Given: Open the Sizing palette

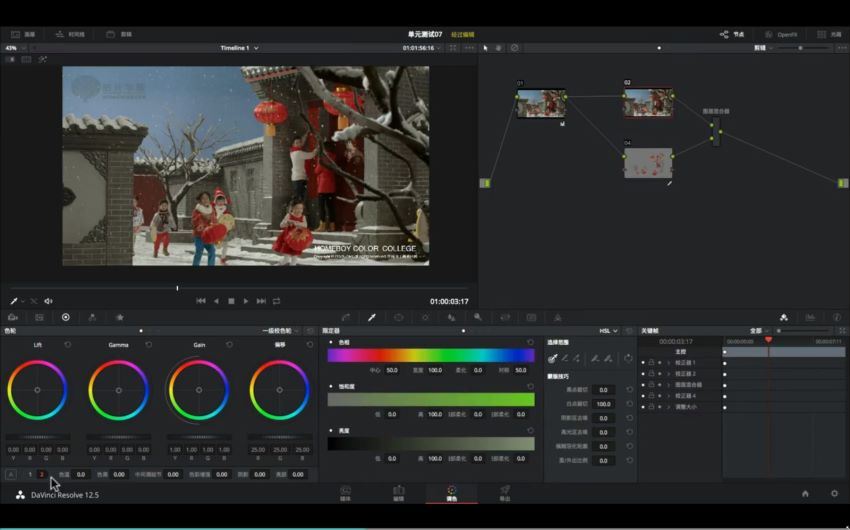Looking at the screenshot, I should point(505,318).
